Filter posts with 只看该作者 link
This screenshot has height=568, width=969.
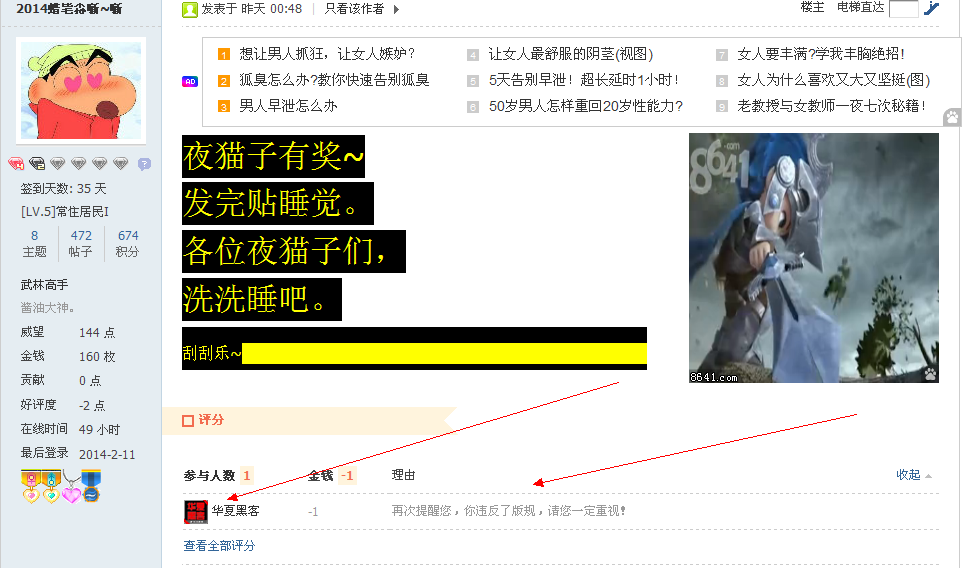tap(354, 9)
